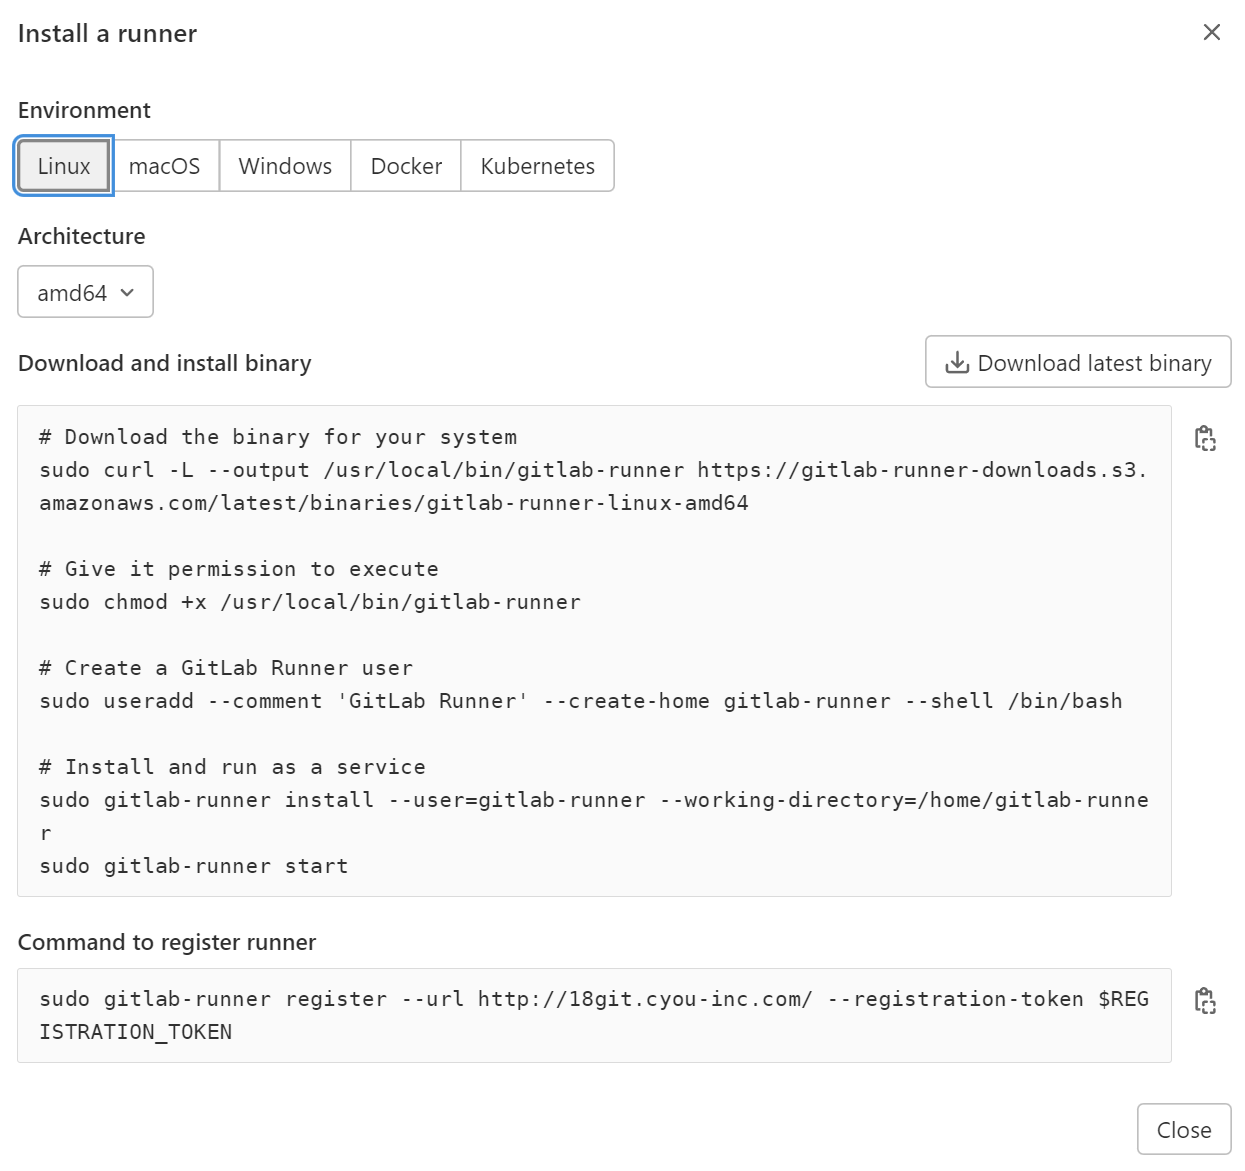Click the '# Give it permission to execute' comment
Image resolution: width=1245 pixels, height=1171 pixels.
coord(239,569)
